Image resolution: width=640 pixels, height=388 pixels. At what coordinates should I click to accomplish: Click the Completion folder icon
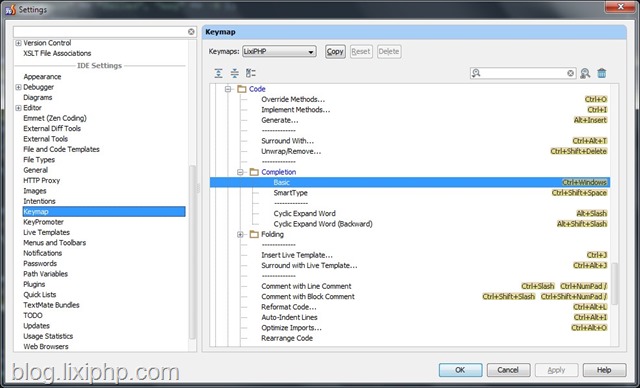254,172
